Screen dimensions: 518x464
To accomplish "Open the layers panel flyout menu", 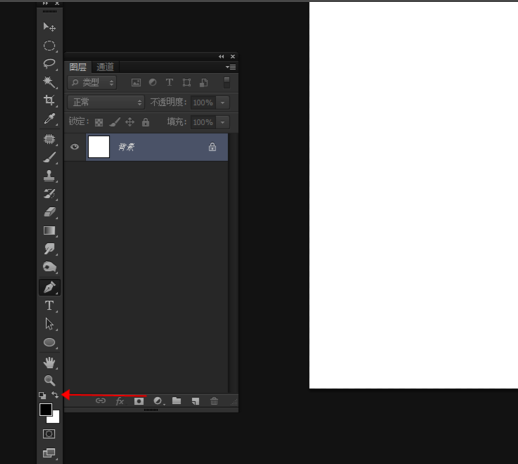I will (x=231, y=67).
